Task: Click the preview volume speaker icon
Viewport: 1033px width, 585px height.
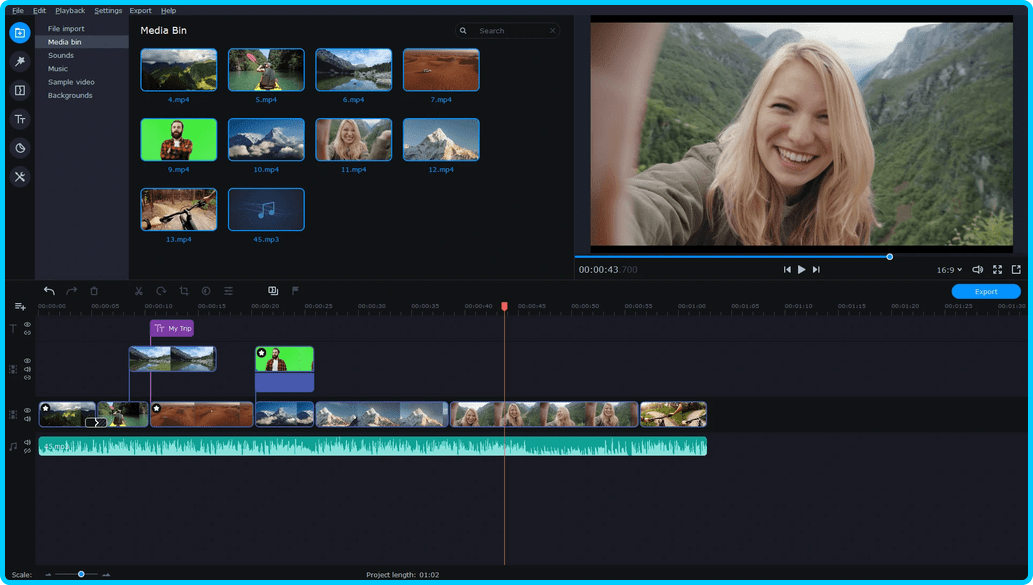Action: tap(978, 269)
